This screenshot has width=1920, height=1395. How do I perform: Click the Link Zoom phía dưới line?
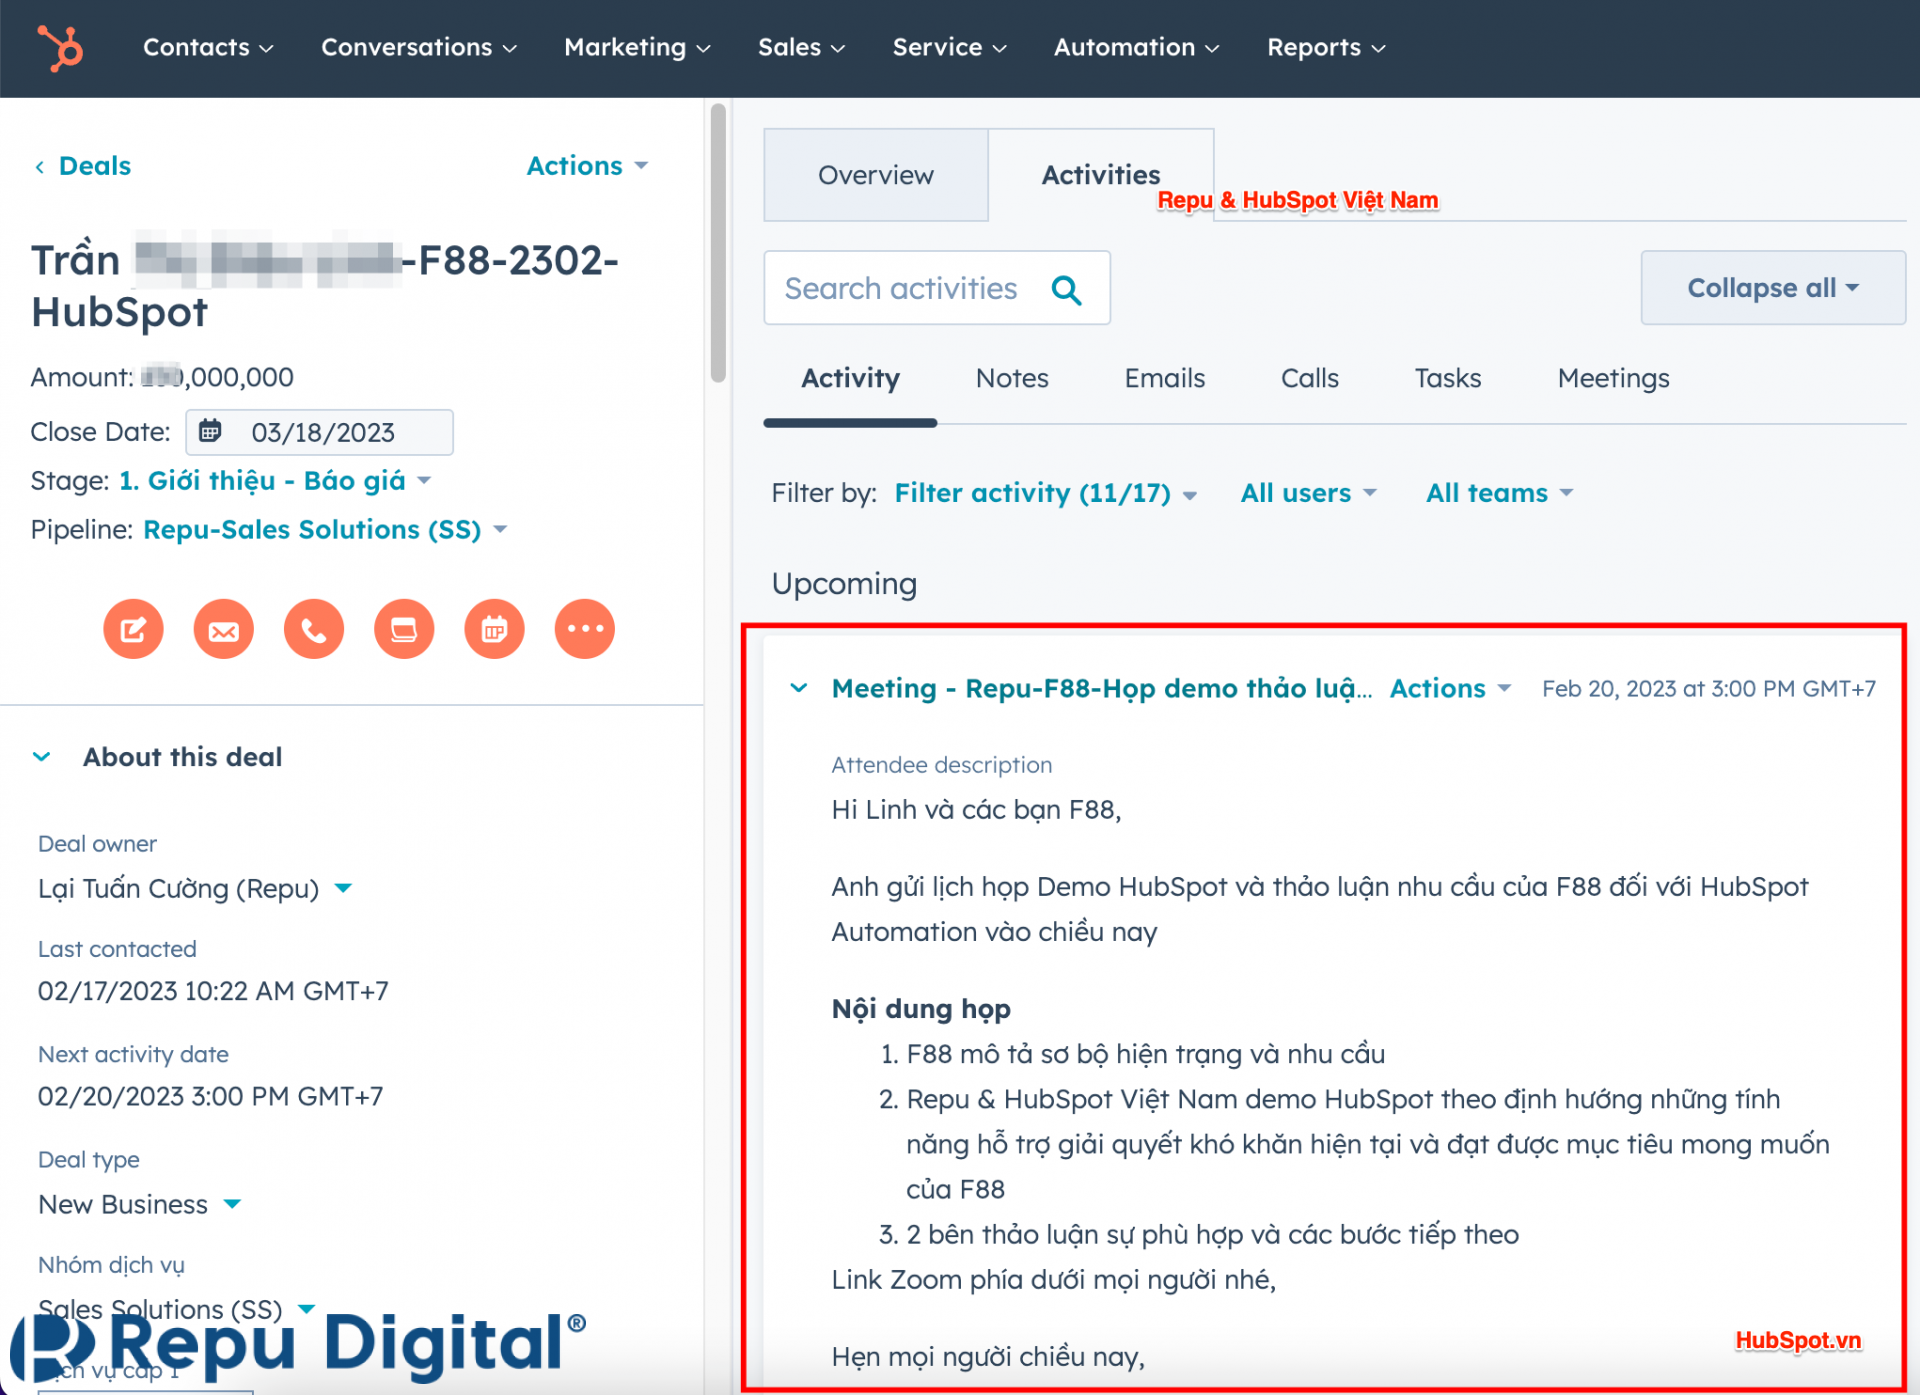1053,1280
